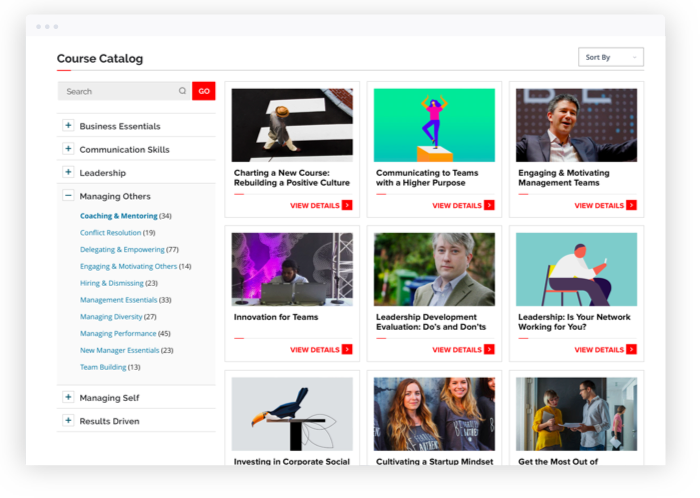Screen dimensions: 700x498
Task: Click the title Leadership Development Evaluation: Do's and Don'ts
Action: coord(431,322)
